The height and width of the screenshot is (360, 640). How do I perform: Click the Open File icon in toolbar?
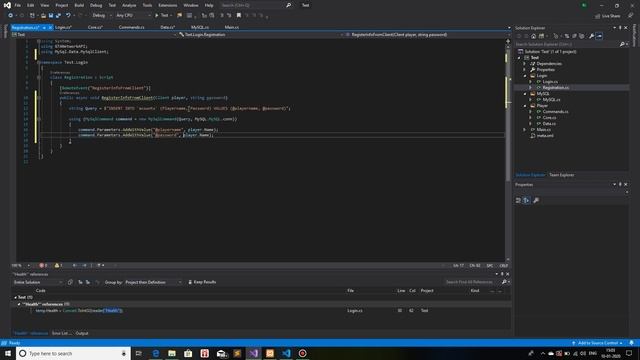tap(43, 16)
